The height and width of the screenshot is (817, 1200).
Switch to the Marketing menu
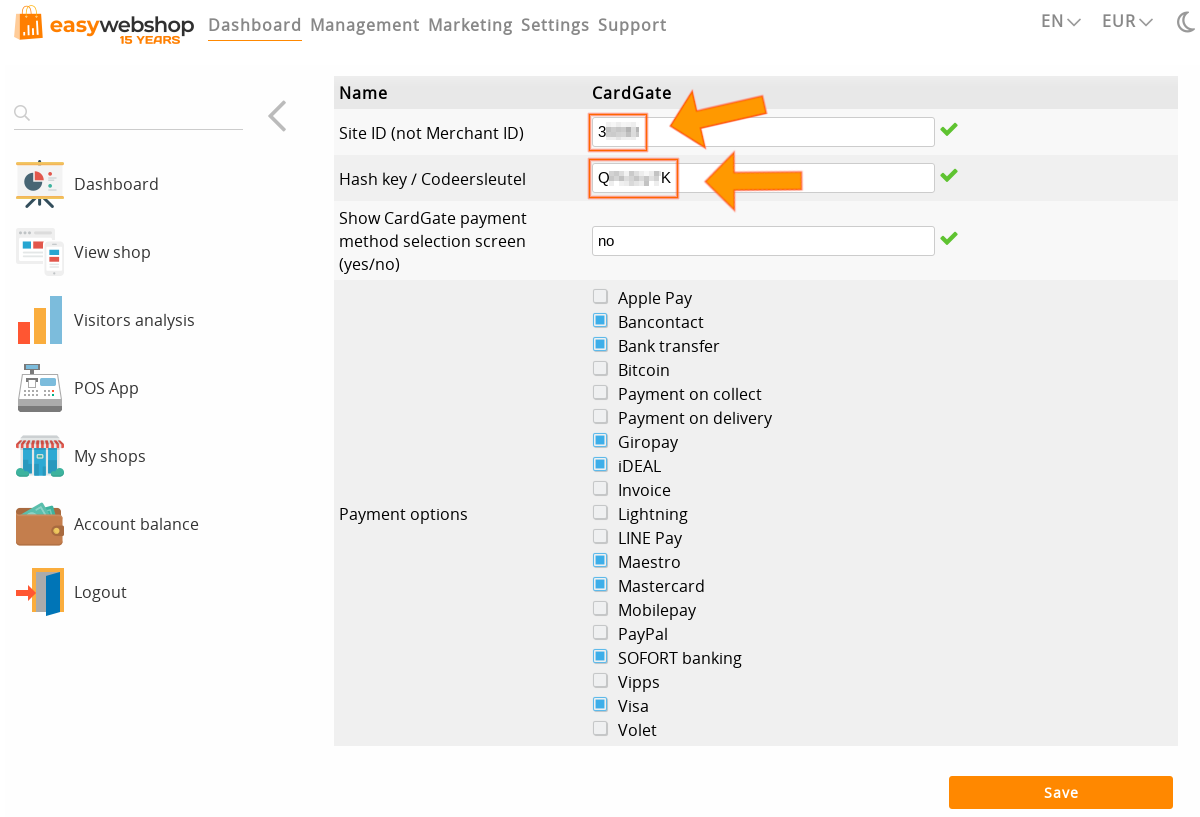coord(470,24)
